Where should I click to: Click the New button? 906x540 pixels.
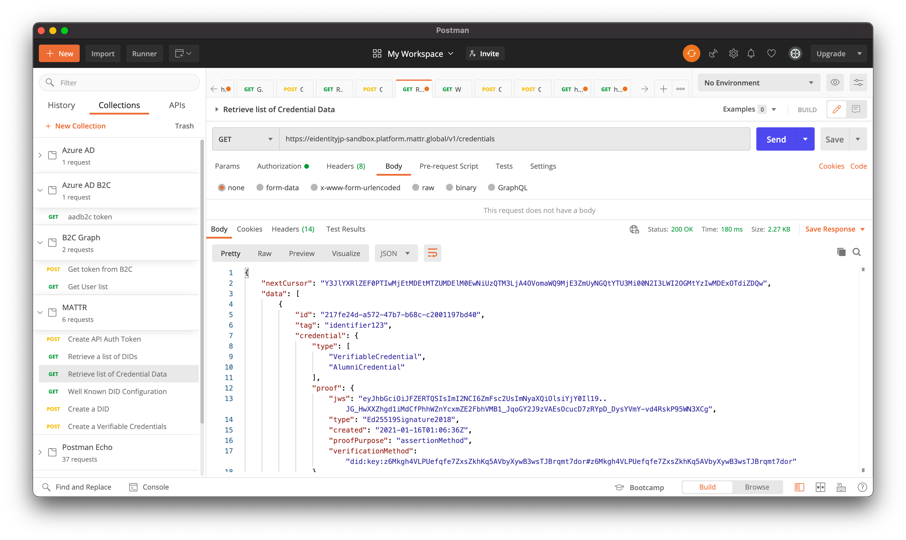pos(60,53)
